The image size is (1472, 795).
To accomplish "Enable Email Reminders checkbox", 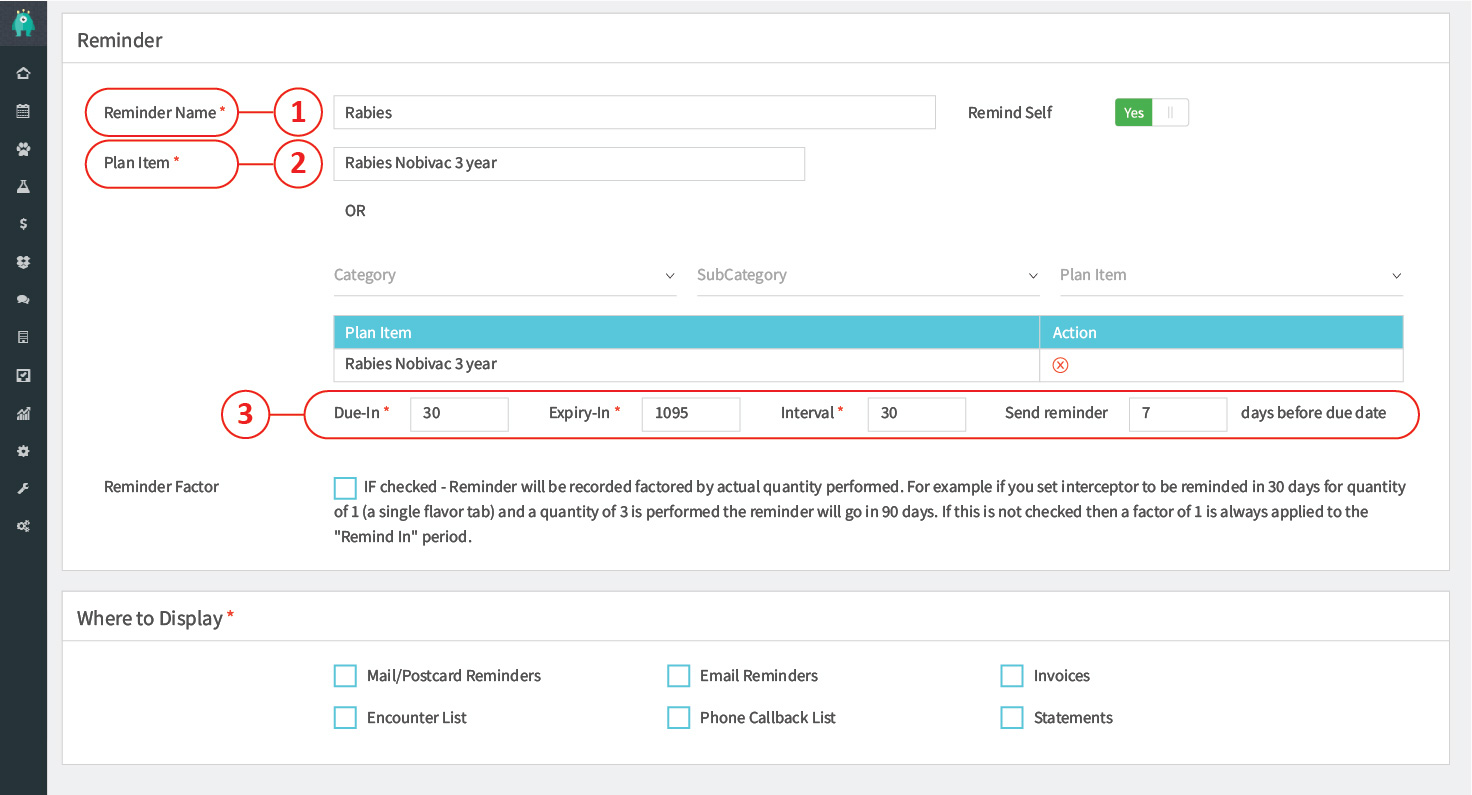I will click(x=678, y=676).
